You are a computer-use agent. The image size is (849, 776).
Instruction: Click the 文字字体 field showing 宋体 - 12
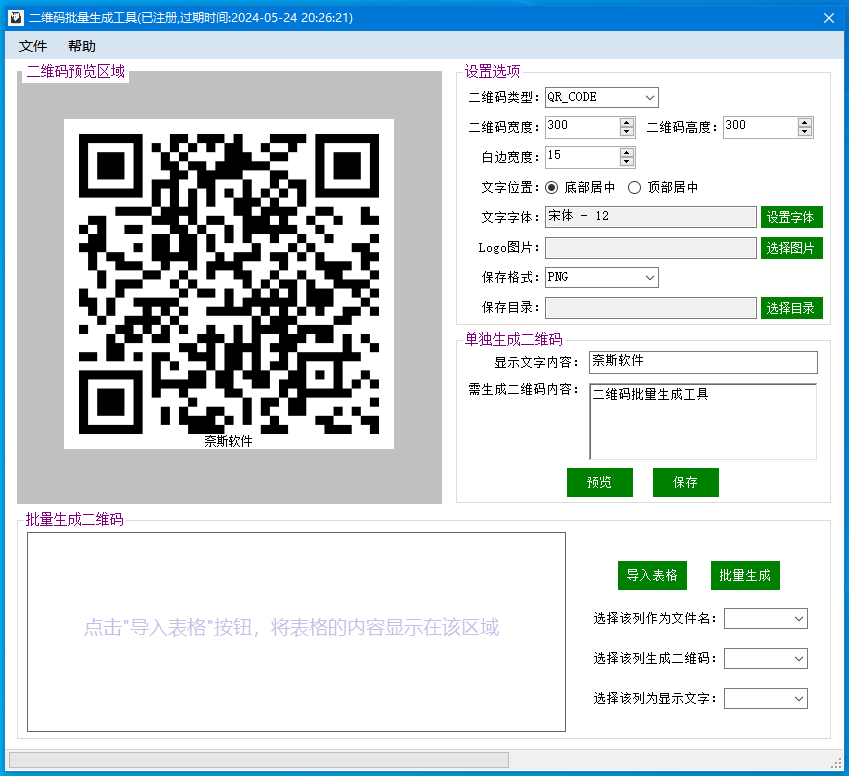[x=650, y=217]
